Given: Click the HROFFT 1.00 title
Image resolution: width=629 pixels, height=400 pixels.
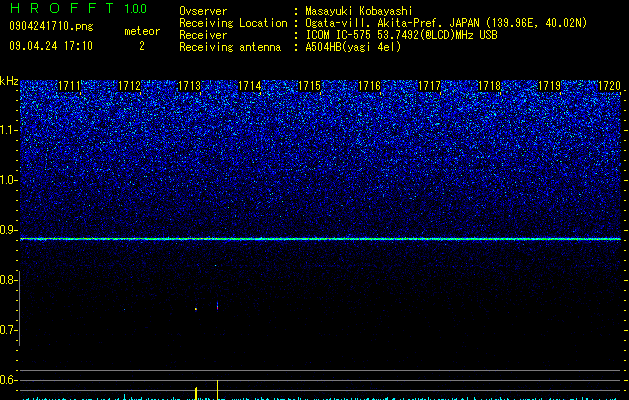Looking at the screenshot, I should [78, 8].
